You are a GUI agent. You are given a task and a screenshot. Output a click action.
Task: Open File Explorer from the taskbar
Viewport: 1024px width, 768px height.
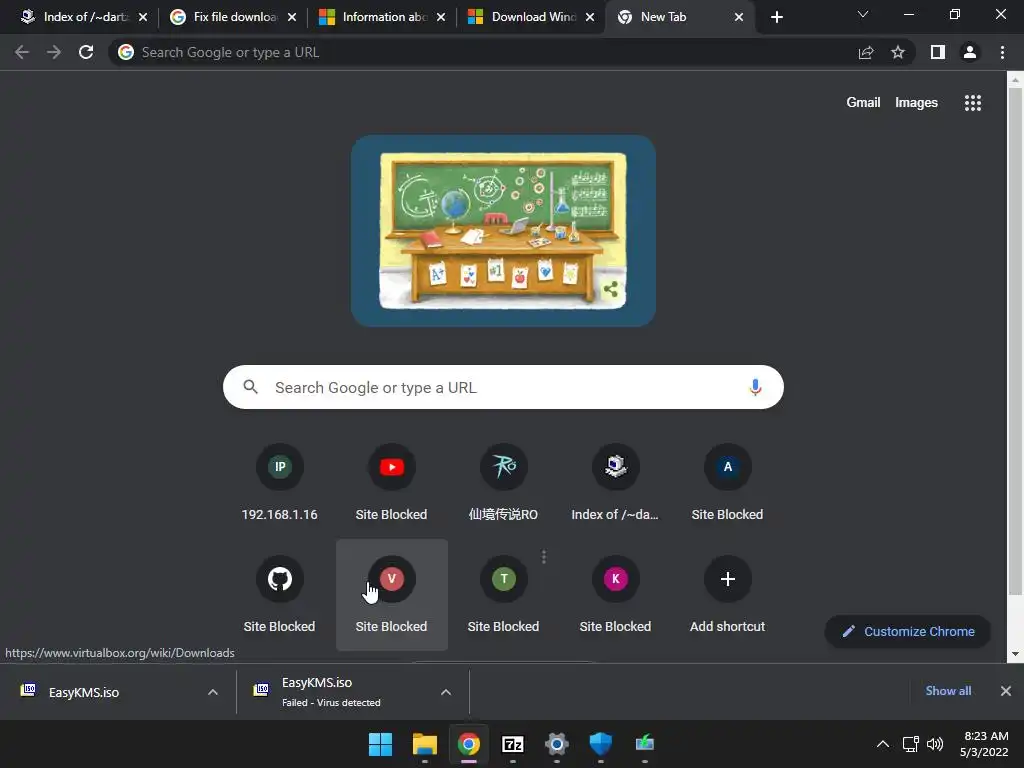click(x=424, y=744)
